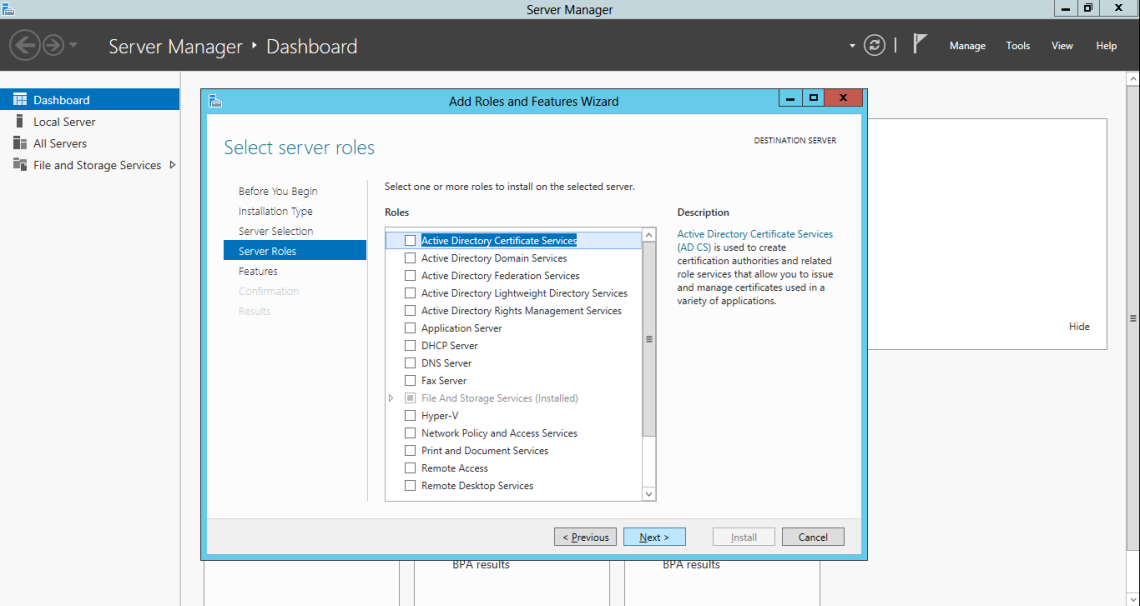Click the Roles list scroll down arrow

649,494
